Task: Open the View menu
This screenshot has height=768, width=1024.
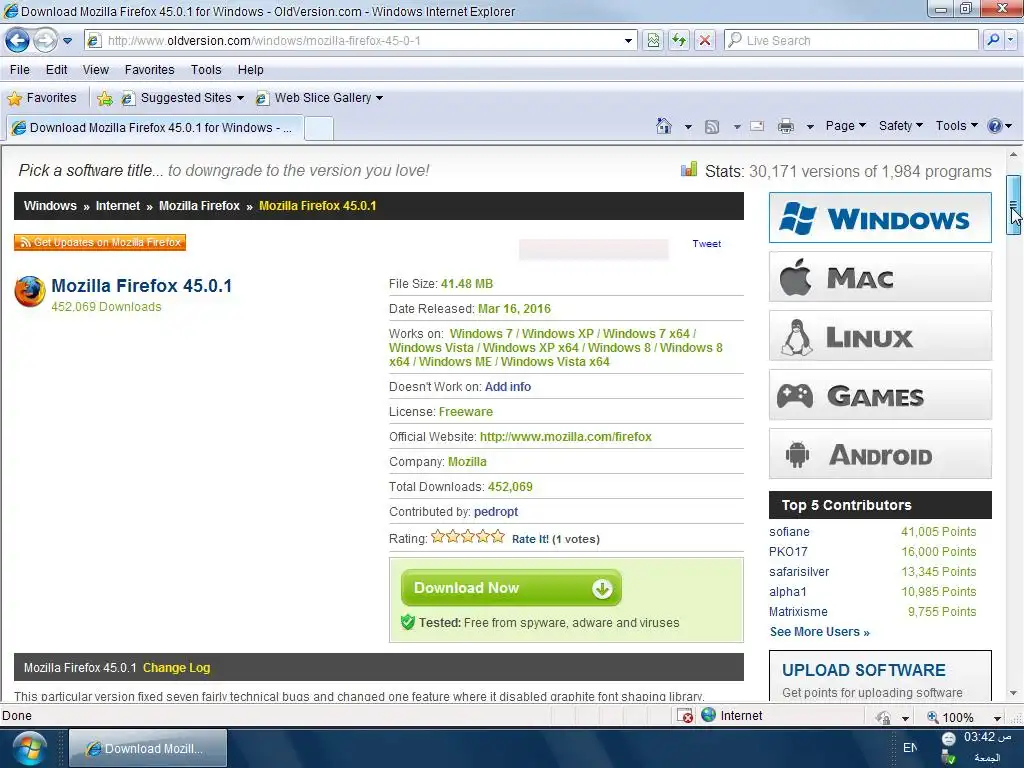Action: tap(95, 70)
